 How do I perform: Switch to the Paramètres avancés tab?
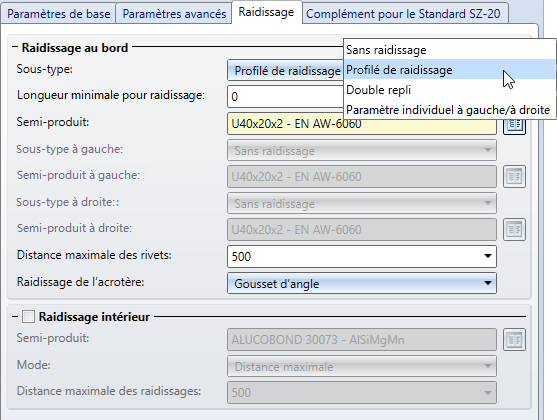tap(174, 14)
